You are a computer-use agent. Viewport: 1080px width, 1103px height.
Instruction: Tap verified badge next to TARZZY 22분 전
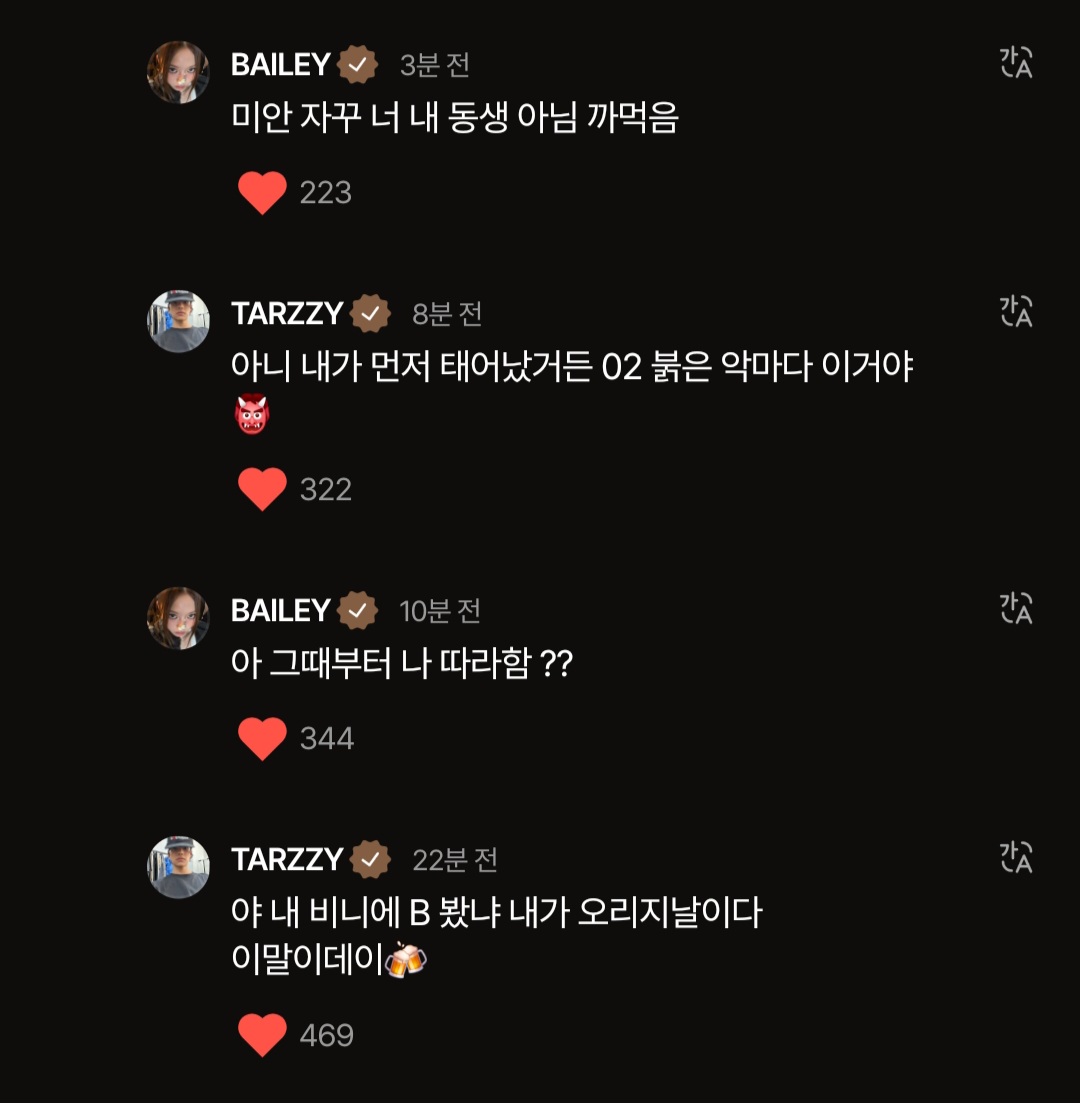click(370, 860)
